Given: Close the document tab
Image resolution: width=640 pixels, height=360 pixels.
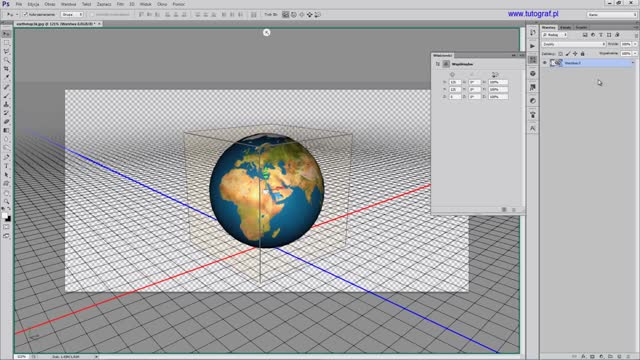Looking at the screenshot, I should coord(99,24).
